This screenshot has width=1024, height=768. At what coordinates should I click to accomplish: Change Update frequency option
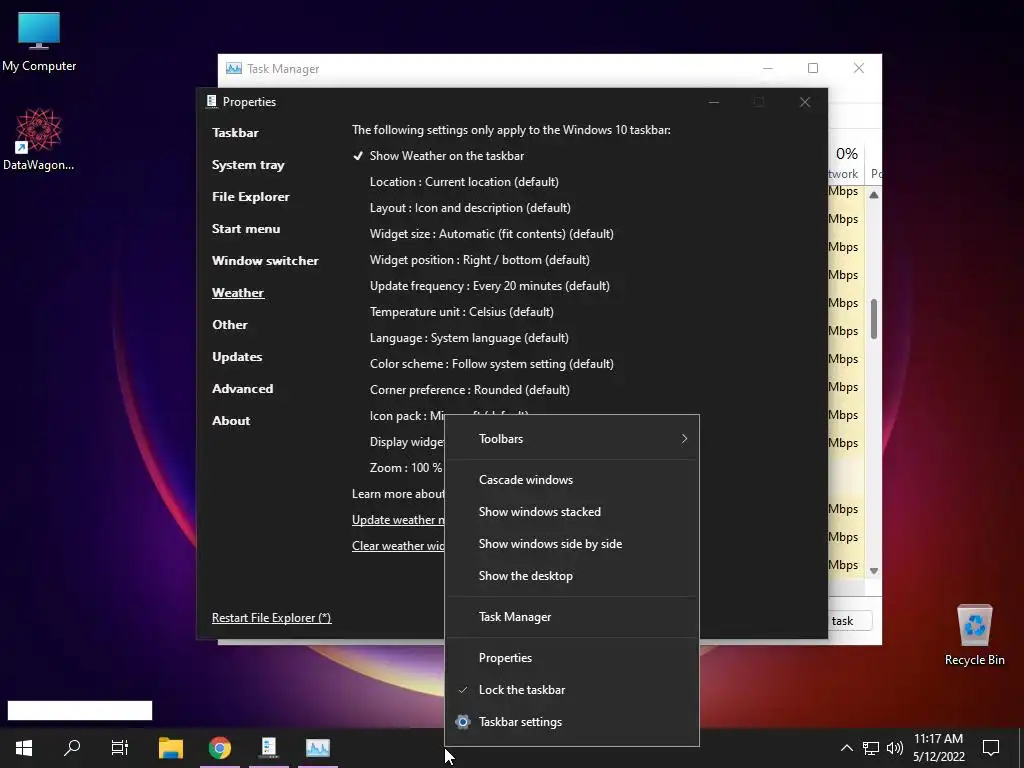click(489, 286)
